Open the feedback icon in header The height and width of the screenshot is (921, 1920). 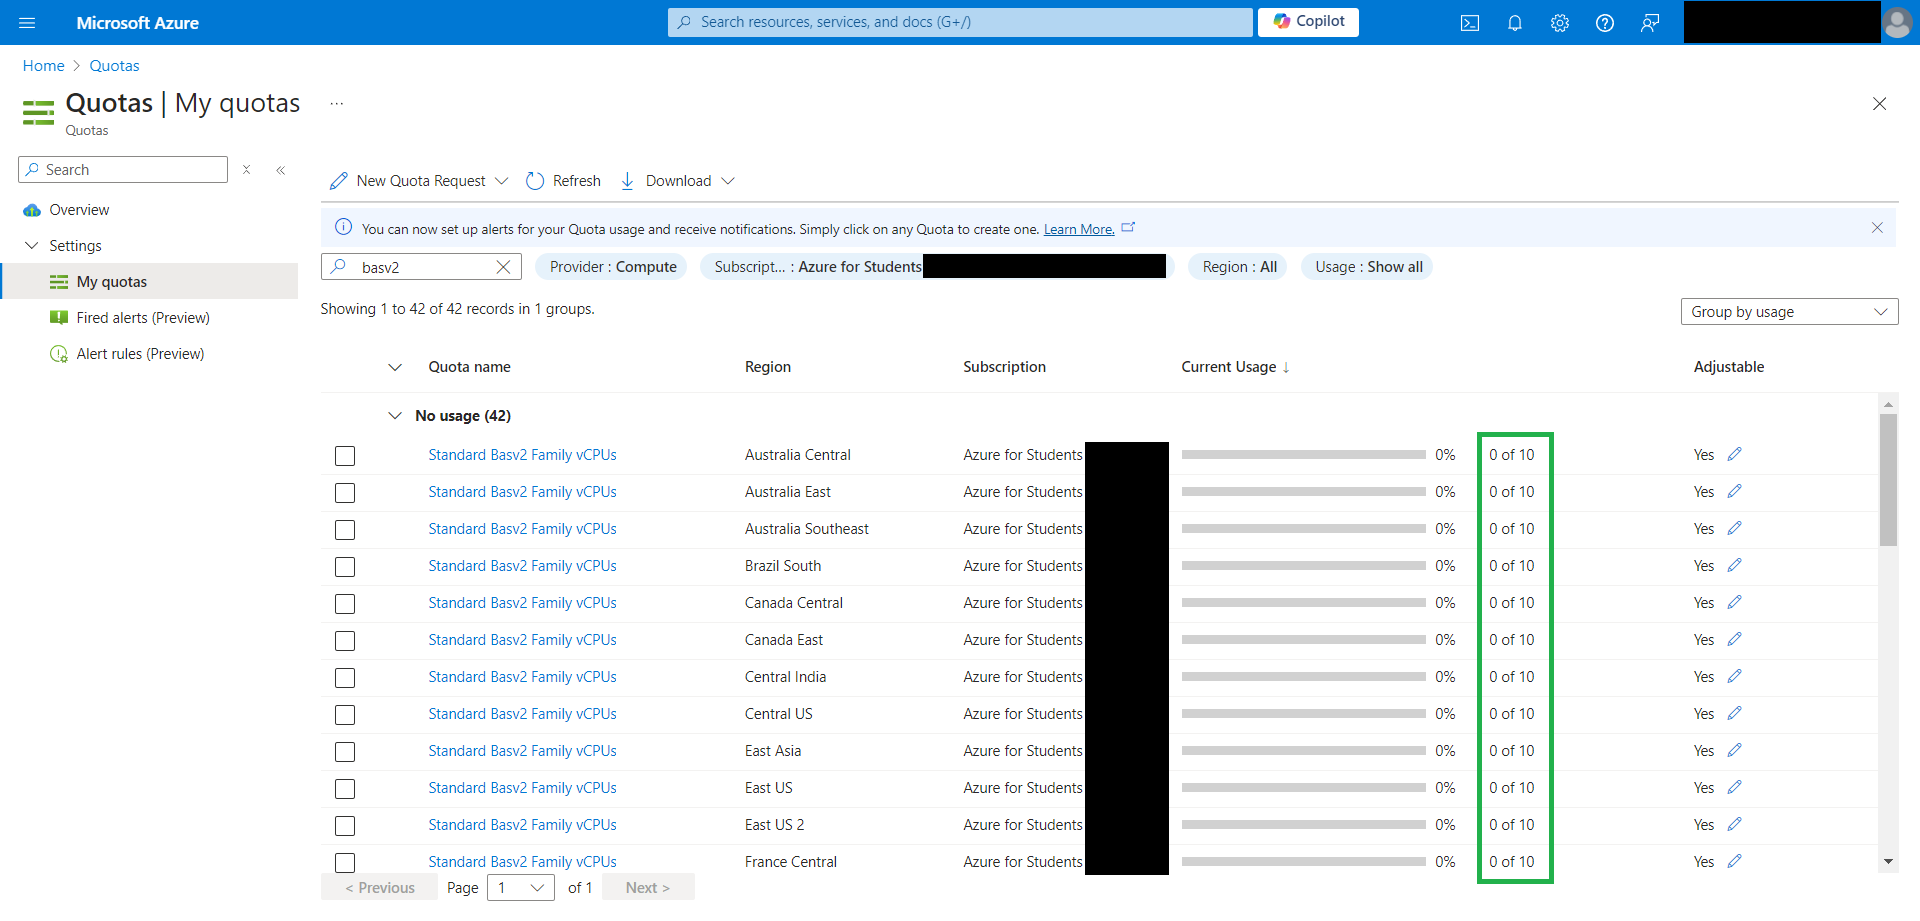[x=1650, y=23]
